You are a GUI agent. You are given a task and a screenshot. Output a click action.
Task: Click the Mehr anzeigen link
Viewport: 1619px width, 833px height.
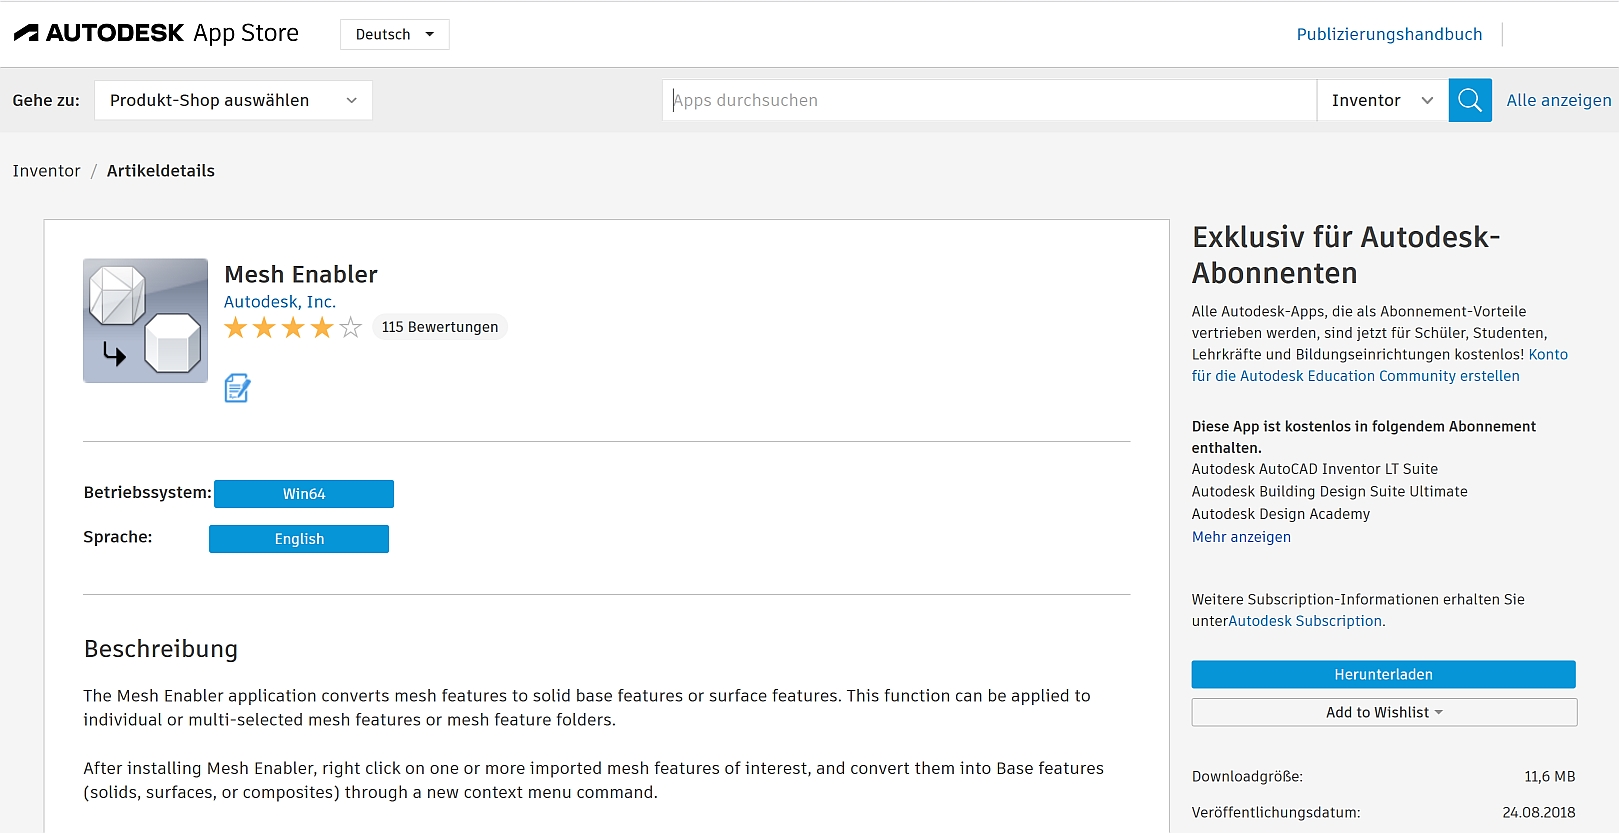click(x=1241, y=537)
